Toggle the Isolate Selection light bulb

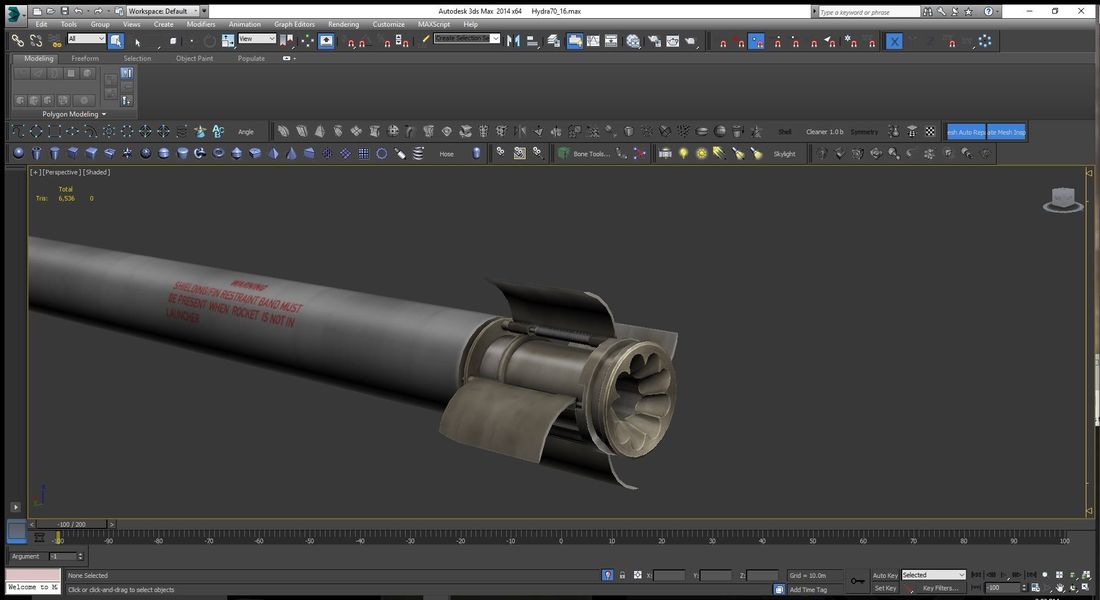[608, 575]
